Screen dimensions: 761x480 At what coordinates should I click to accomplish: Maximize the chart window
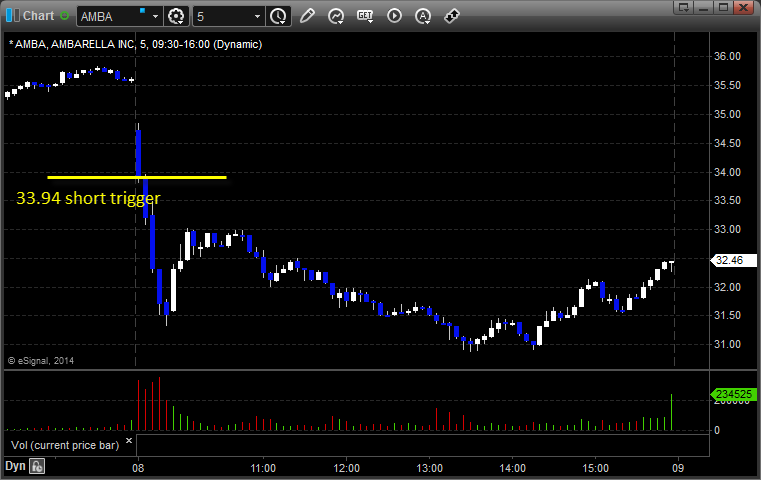(x=723, y=7)
